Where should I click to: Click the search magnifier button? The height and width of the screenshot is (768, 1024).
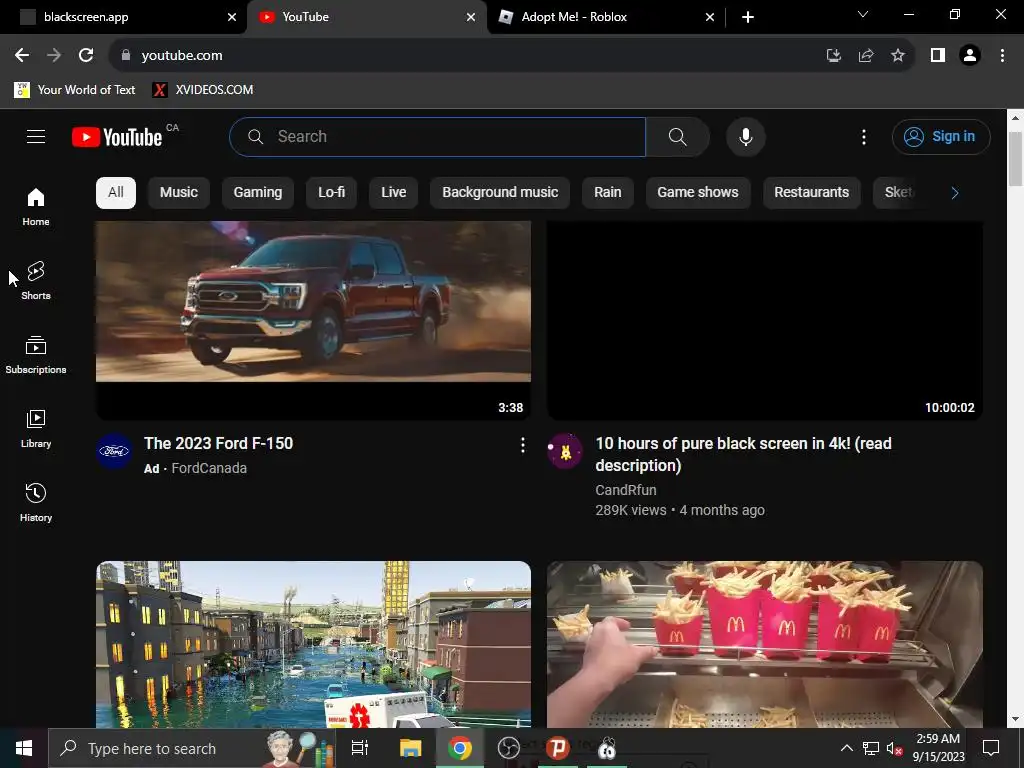pos(677,136)
